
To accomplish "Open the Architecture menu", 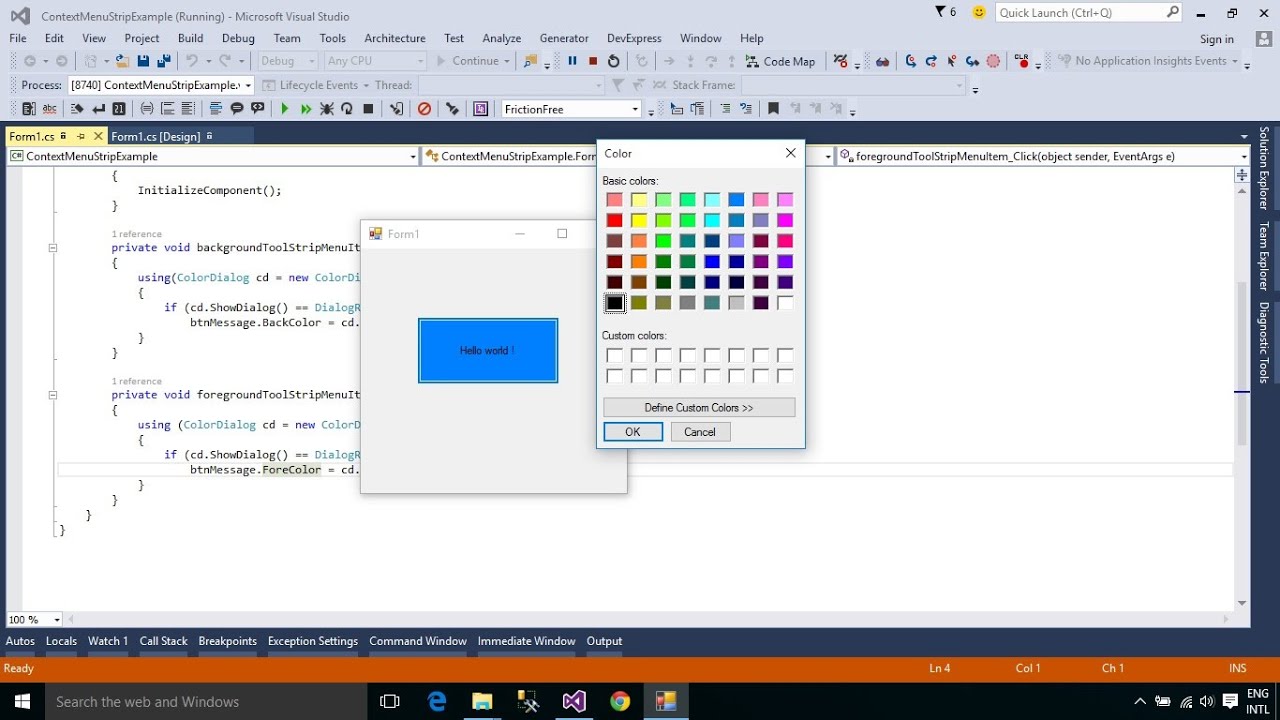I will point(395,38).
